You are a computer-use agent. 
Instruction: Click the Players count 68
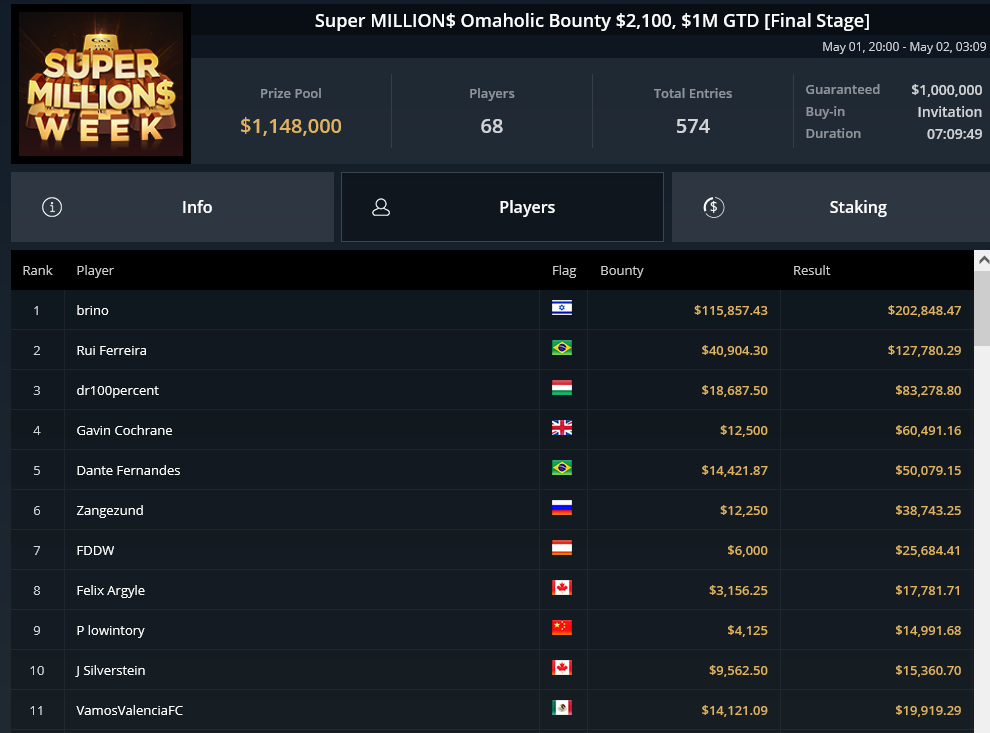(x=492, y=126)
